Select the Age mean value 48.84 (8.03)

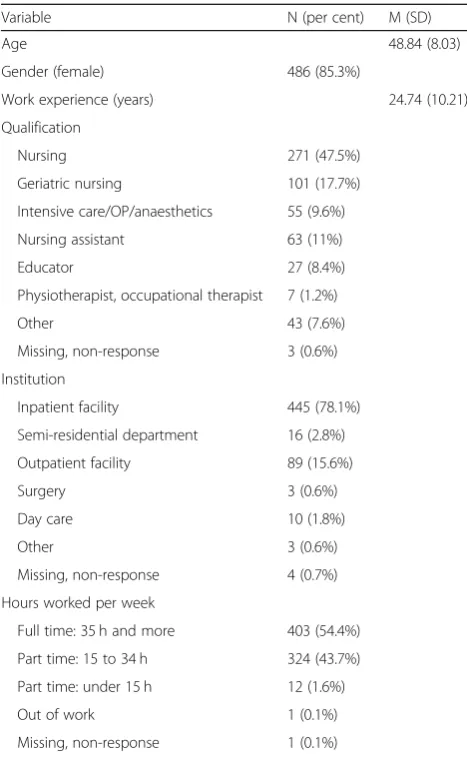[x=424, y=44]
